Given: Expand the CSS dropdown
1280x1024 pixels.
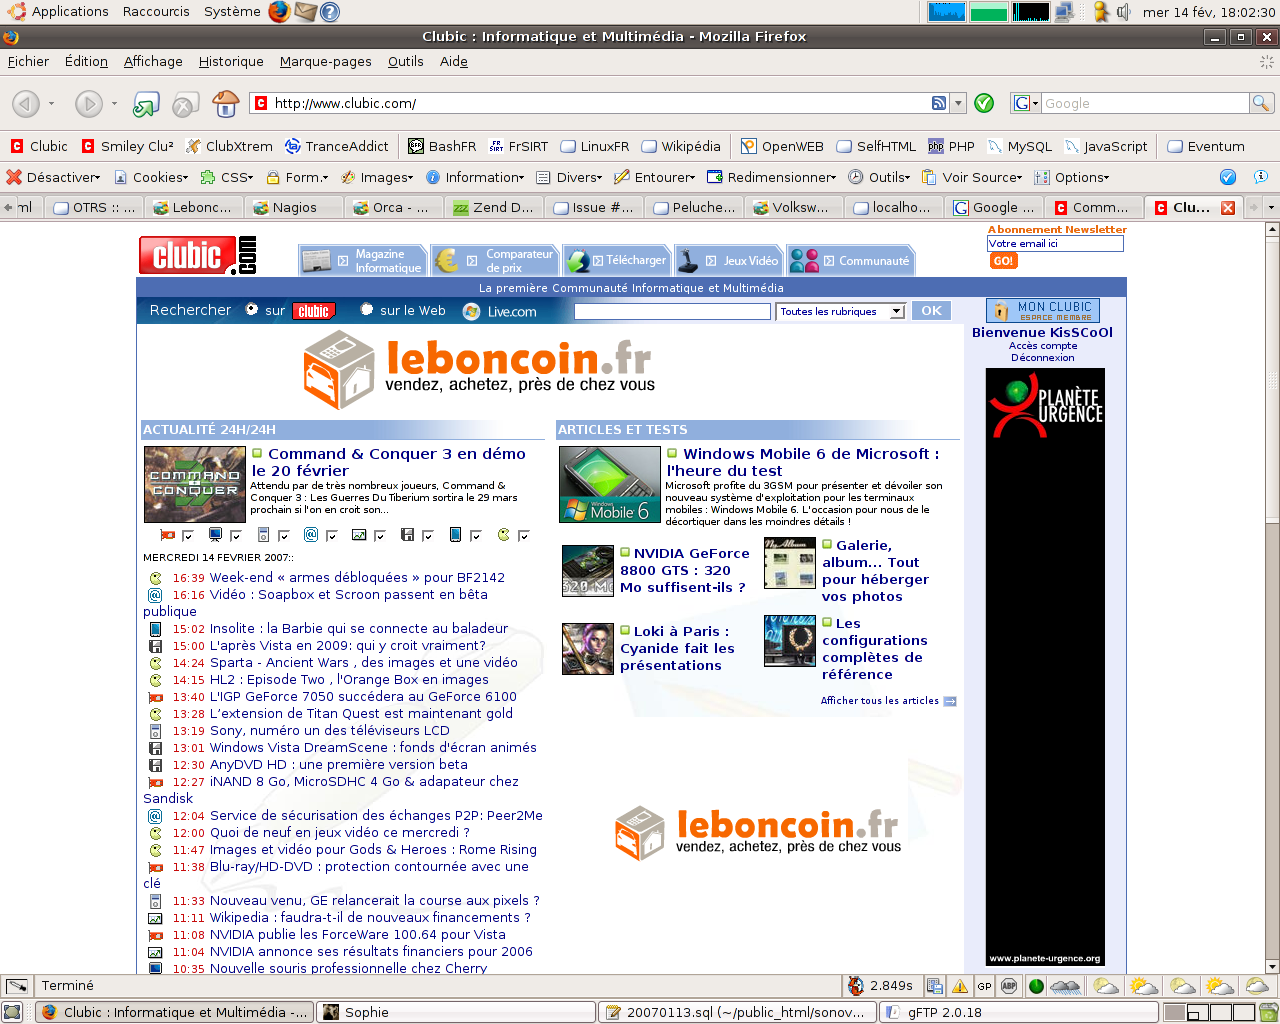Looking at the screenshot, I should 227,177.
